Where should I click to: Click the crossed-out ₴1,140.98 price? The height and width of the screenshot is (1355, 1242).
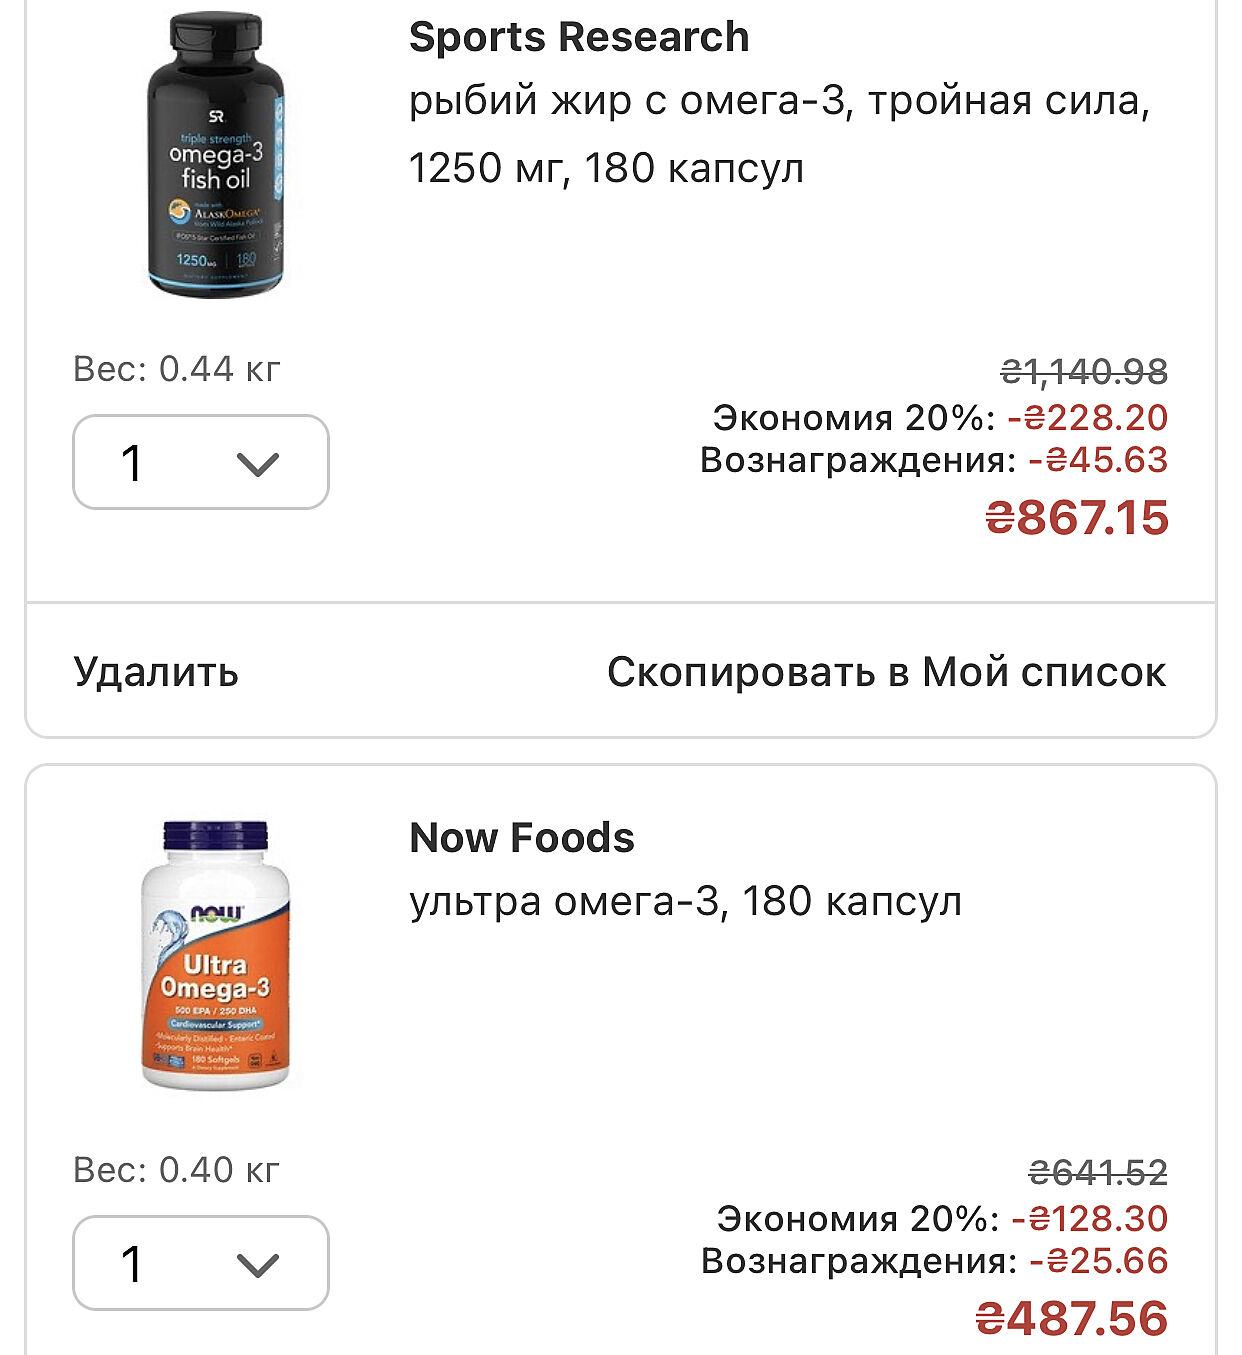[1084, 372]
